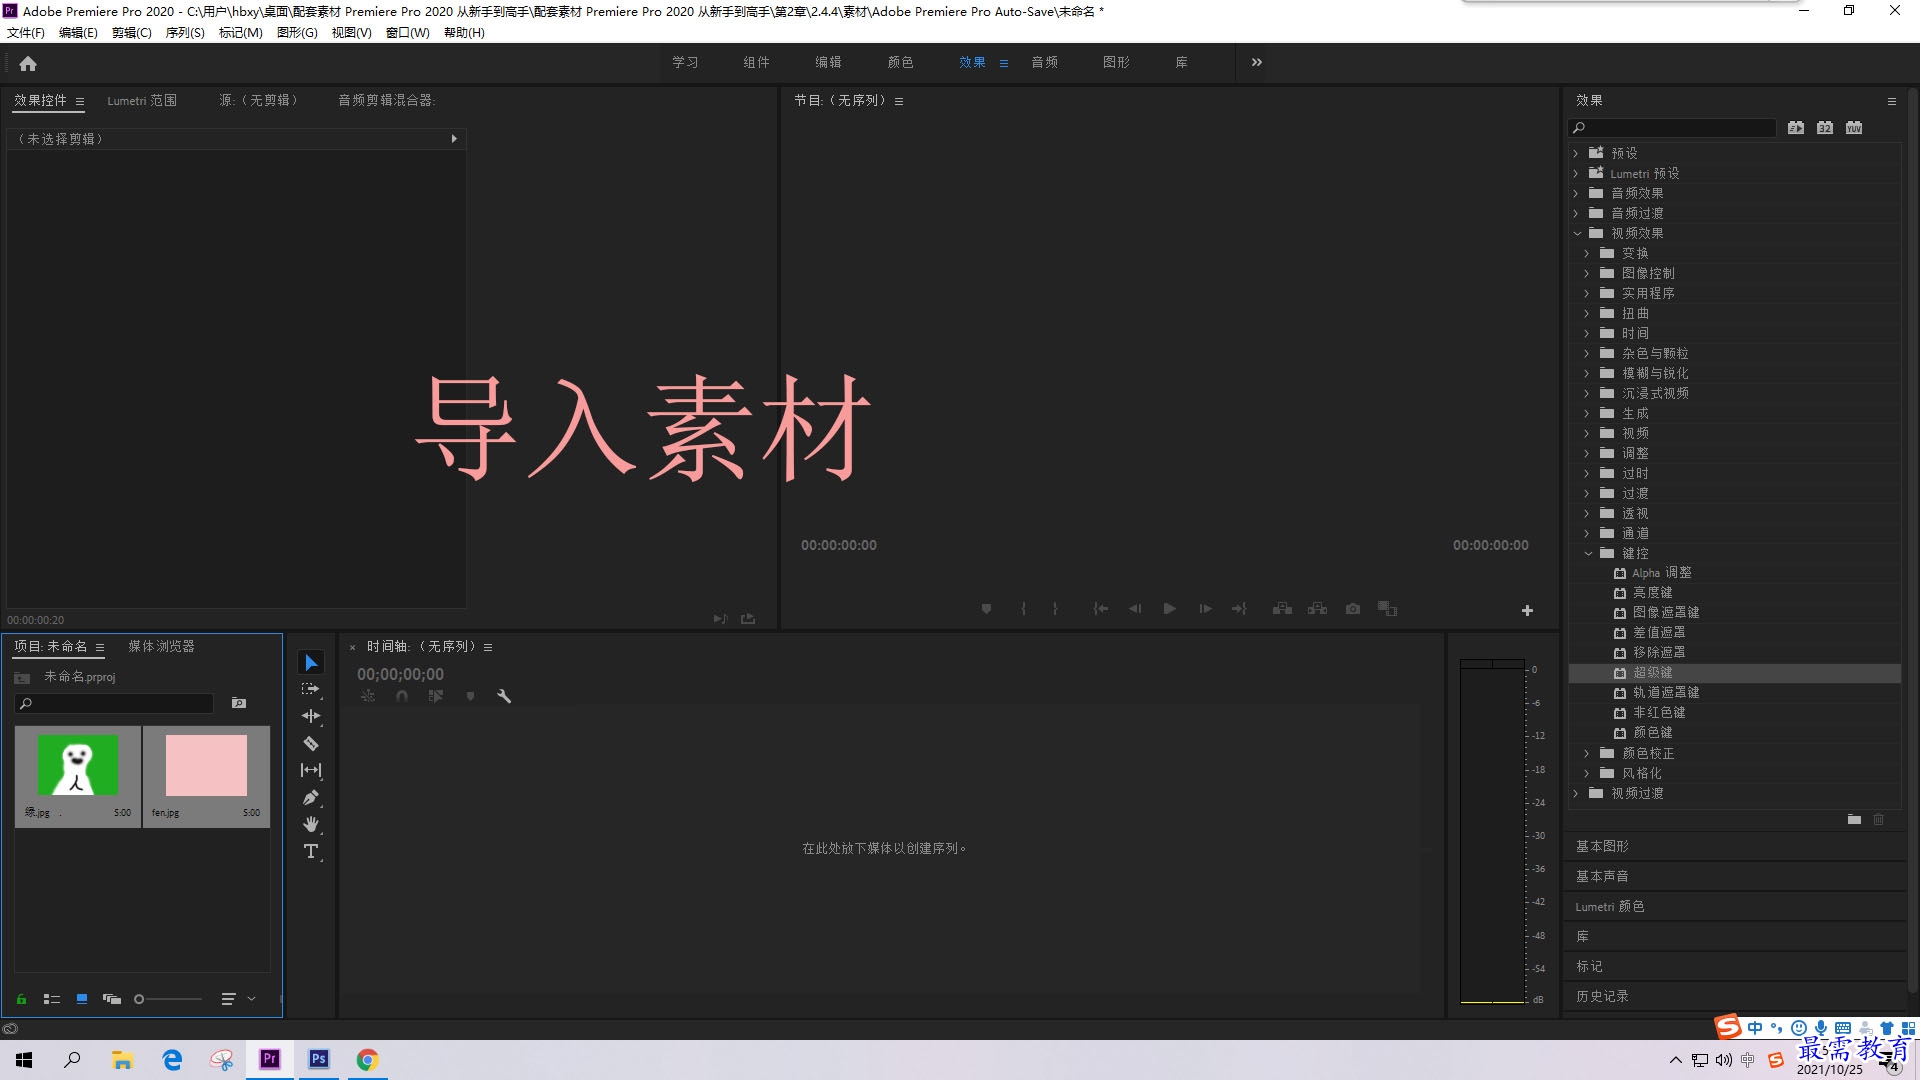Click Accelerated Effects filter icon
Image resolution: width=1920 pixels, height=1080 pixels.
coord(1796,128)
